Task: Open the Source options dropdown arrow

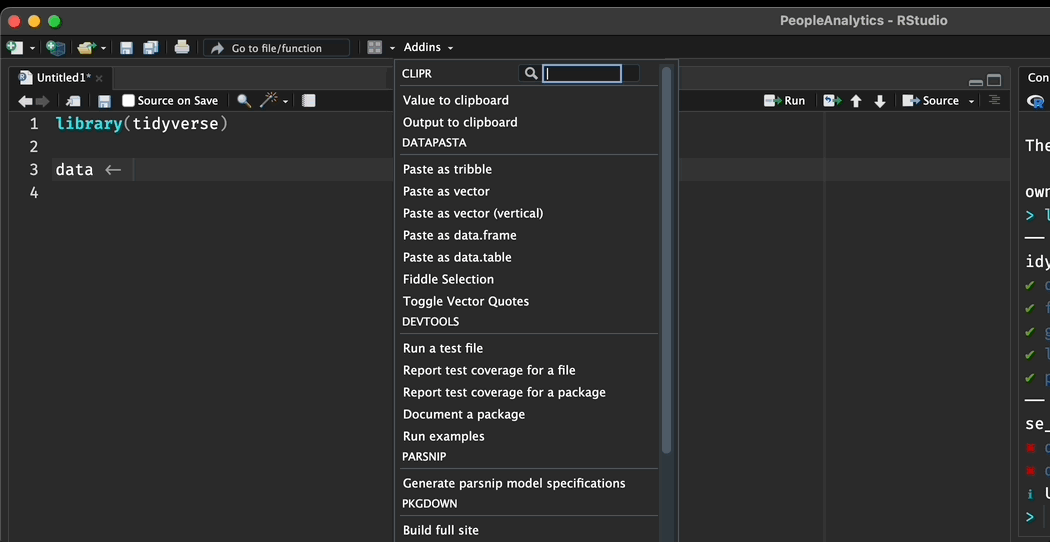Action: click(x=971, y=102)
